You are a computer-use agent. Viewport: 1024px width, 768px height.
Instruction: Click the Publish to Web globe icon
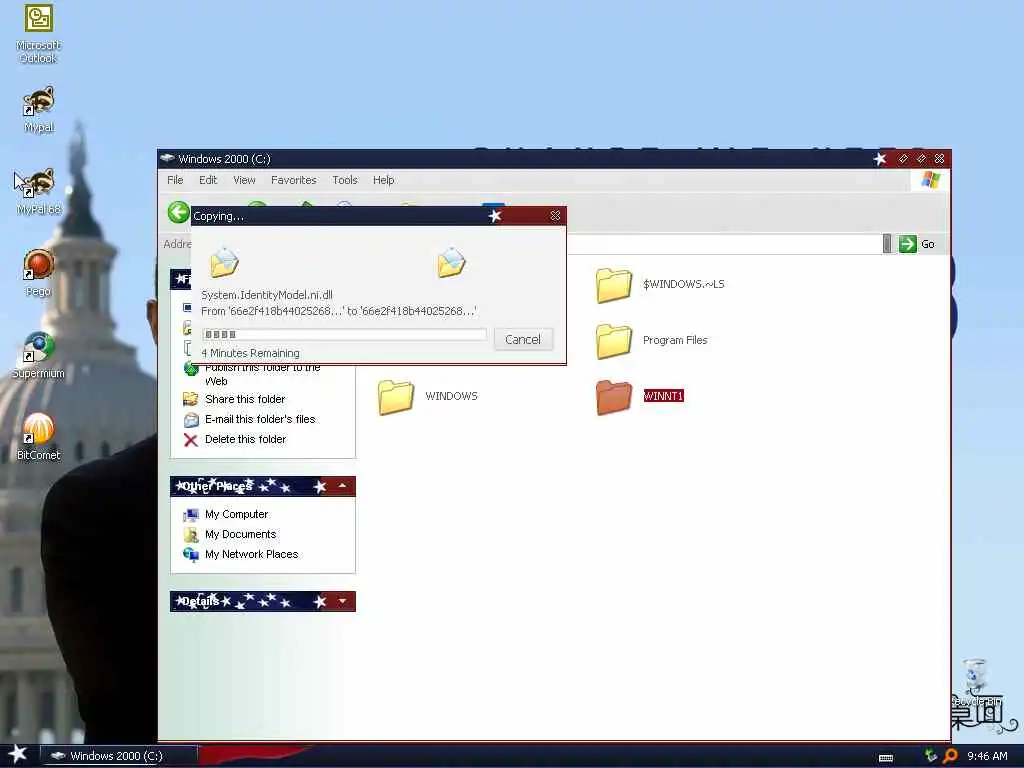191,370
